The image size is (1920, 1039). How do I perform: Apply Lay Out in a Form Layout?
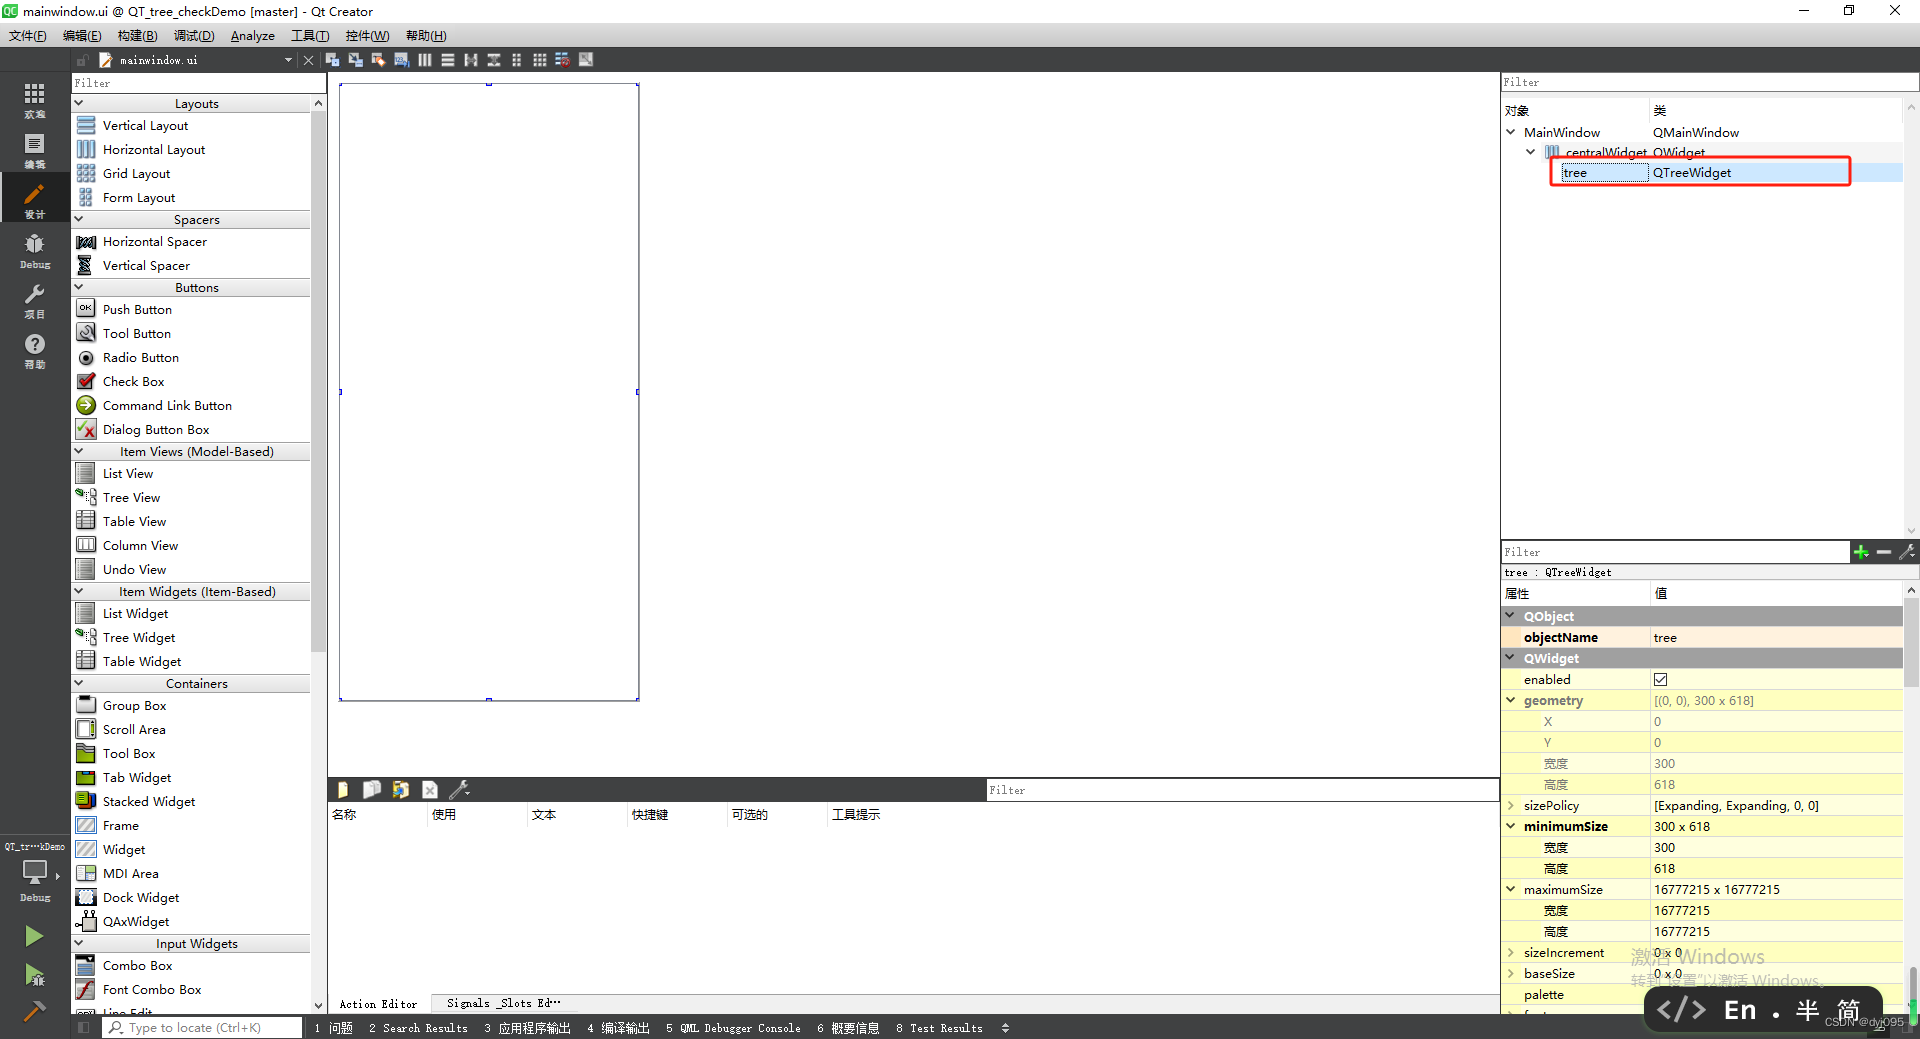(x=517, y=60)
